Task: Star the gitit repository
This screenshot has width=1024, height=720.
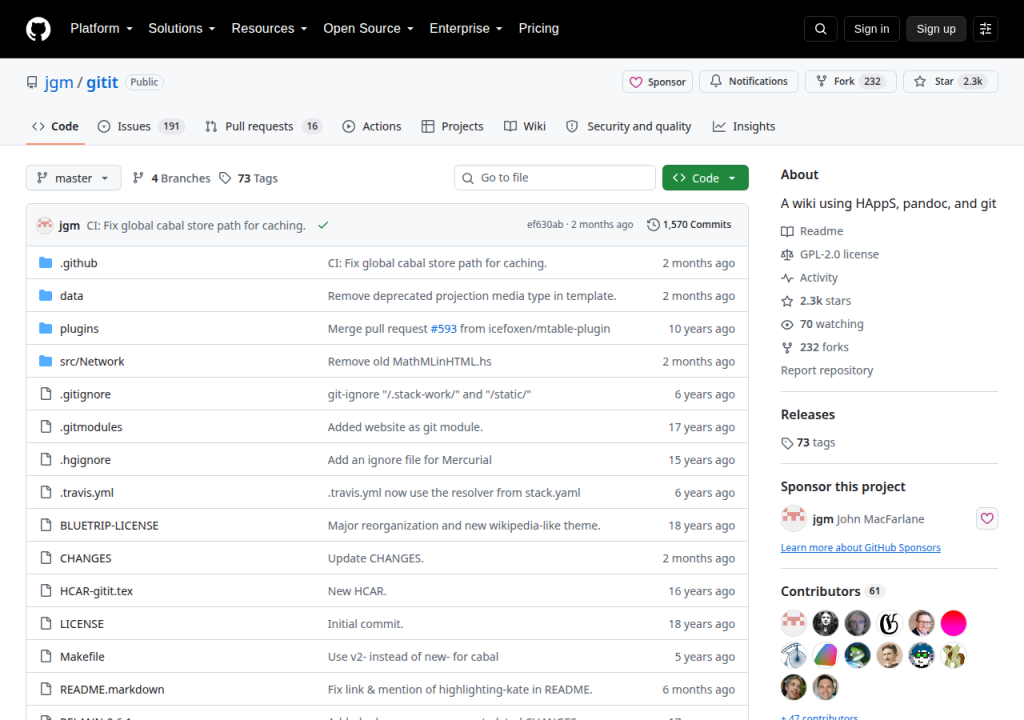Action: [x=950, y=82]
